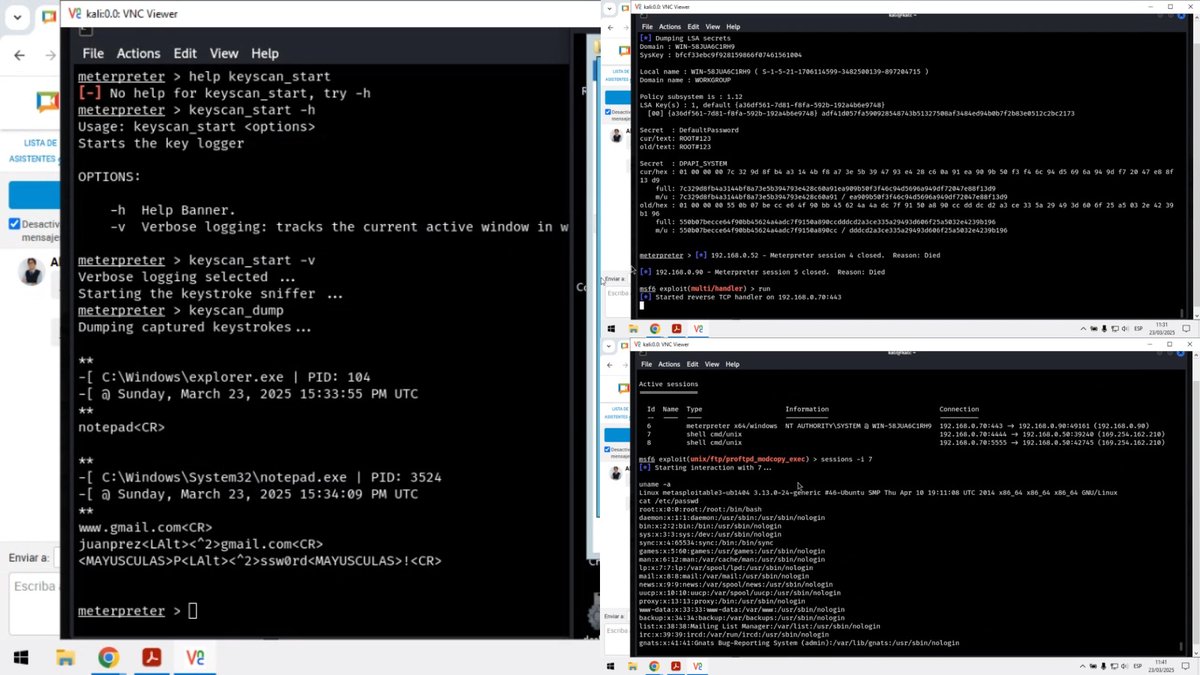Click 'cat /etc/passwd' command line
Image resolution: width=1200 pixels, height=675 pixels.
[667, 501]
